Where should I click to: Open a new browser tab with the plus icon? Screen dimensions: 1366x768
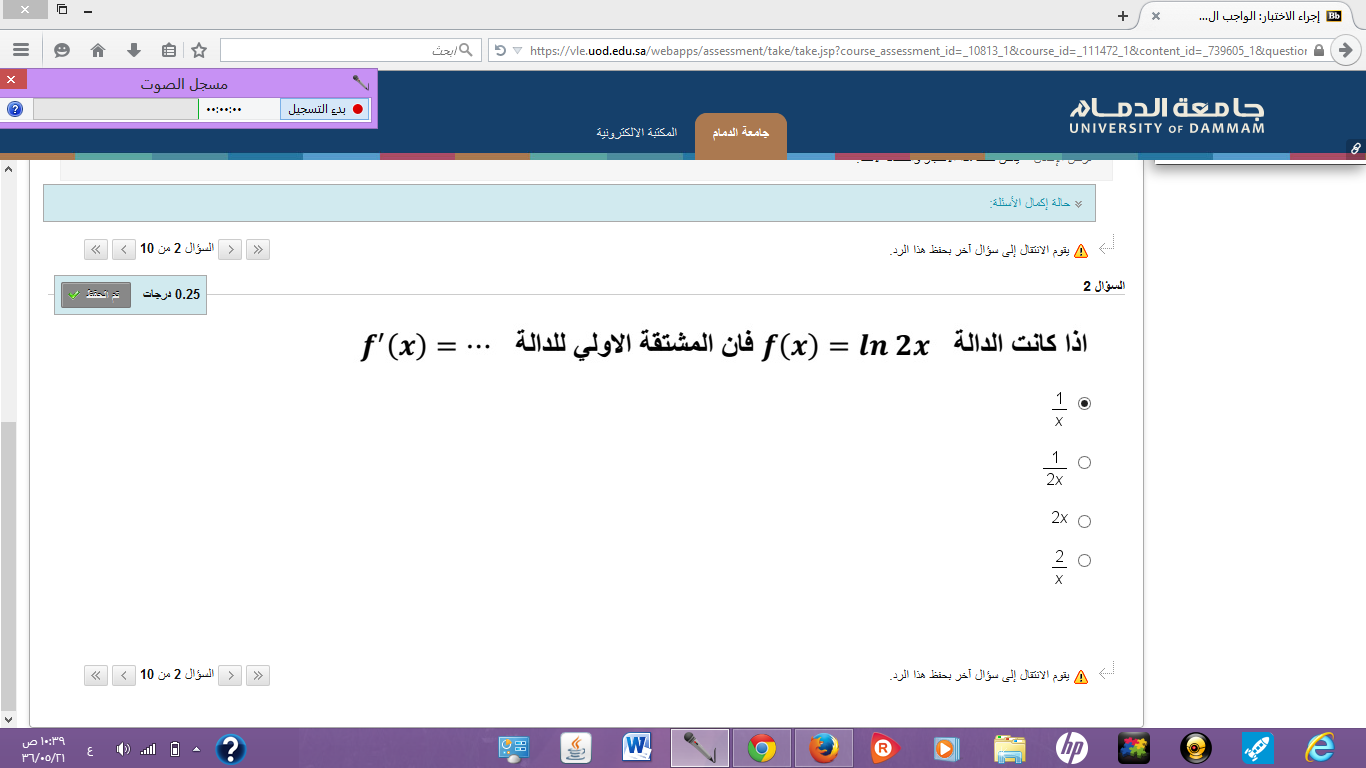[x=1123, y=16]
